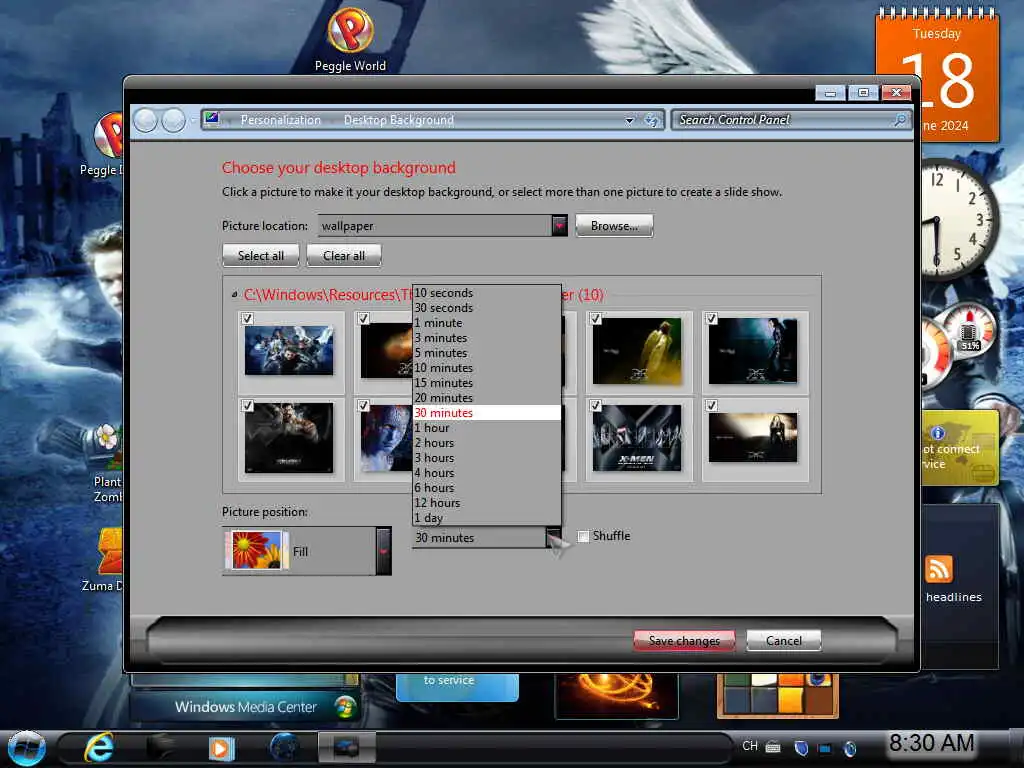The image size is (1024, 768).
Task: Open the address bar history dropdown arrow
Action: point(629,120)
